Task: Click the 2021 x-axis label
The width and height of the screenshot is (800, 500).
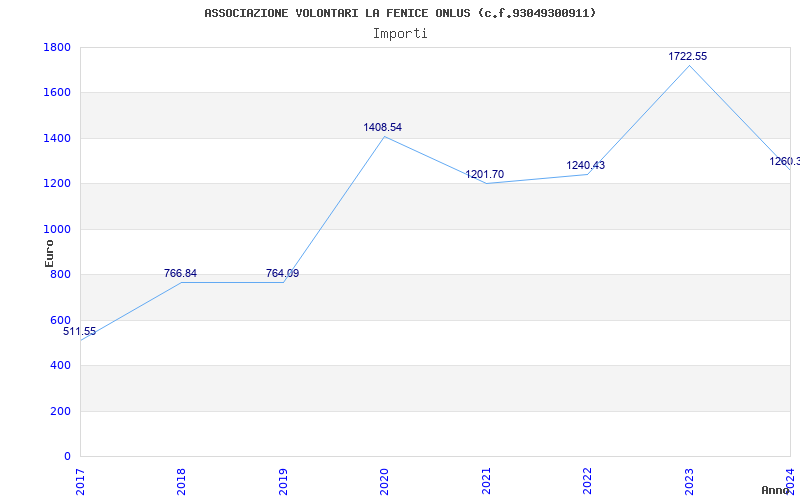Action: [486, 481]
